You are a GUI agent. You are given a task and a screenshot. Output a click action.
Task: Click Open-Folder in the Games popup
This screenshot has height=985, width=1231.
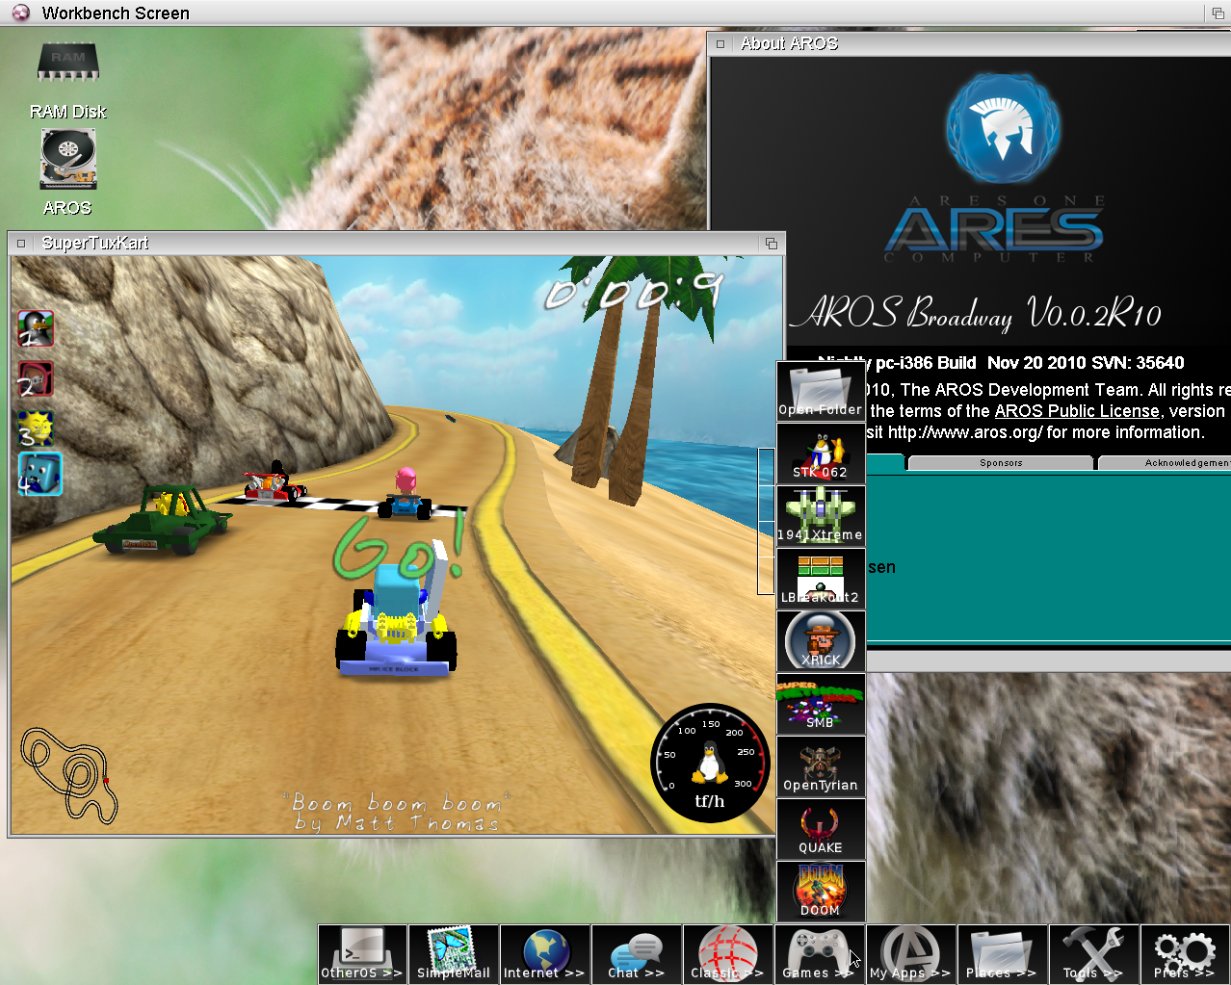[x=821, y=391]
